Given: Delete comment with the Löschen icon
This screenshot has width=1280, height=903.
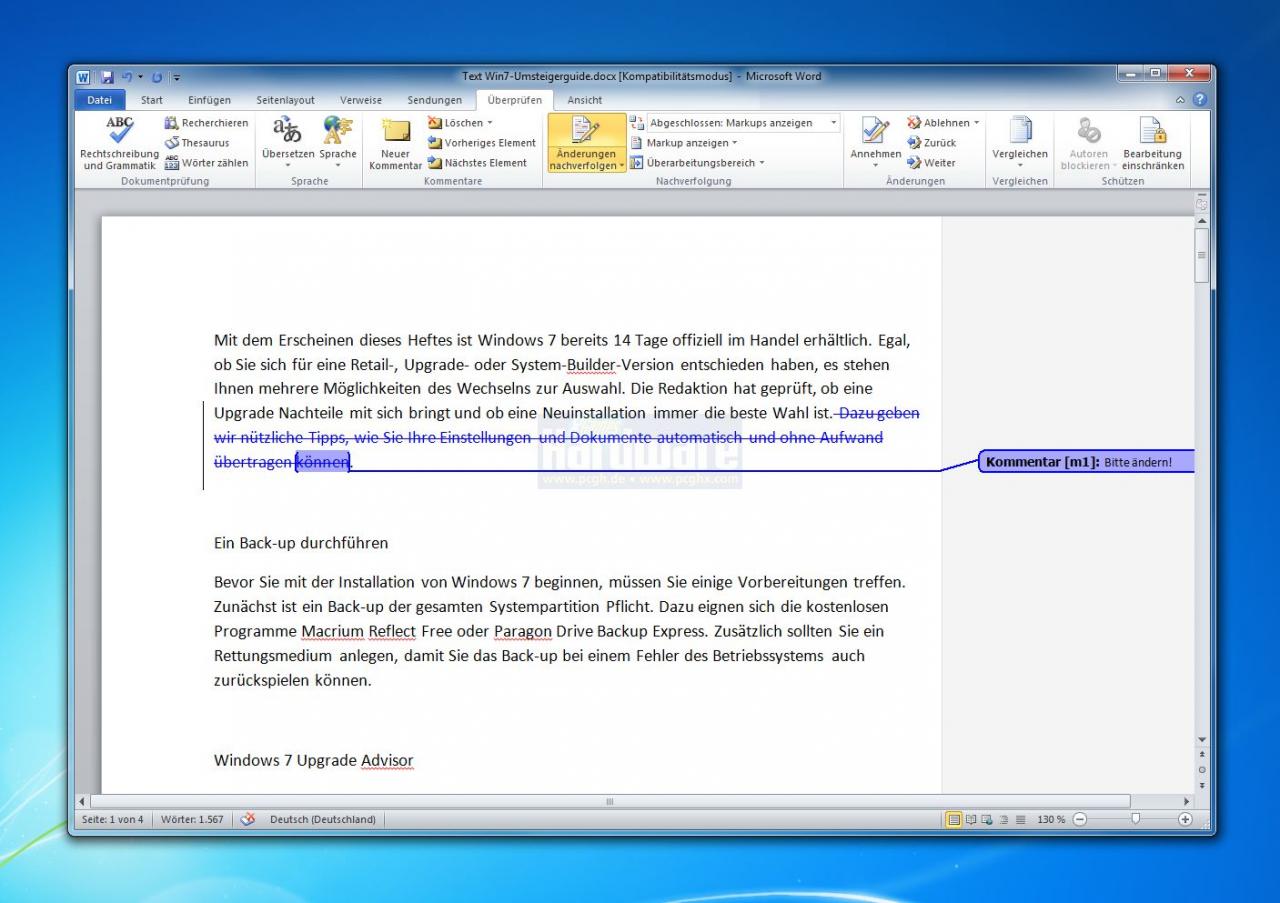Looking at the screenshot, I should 435,123.
